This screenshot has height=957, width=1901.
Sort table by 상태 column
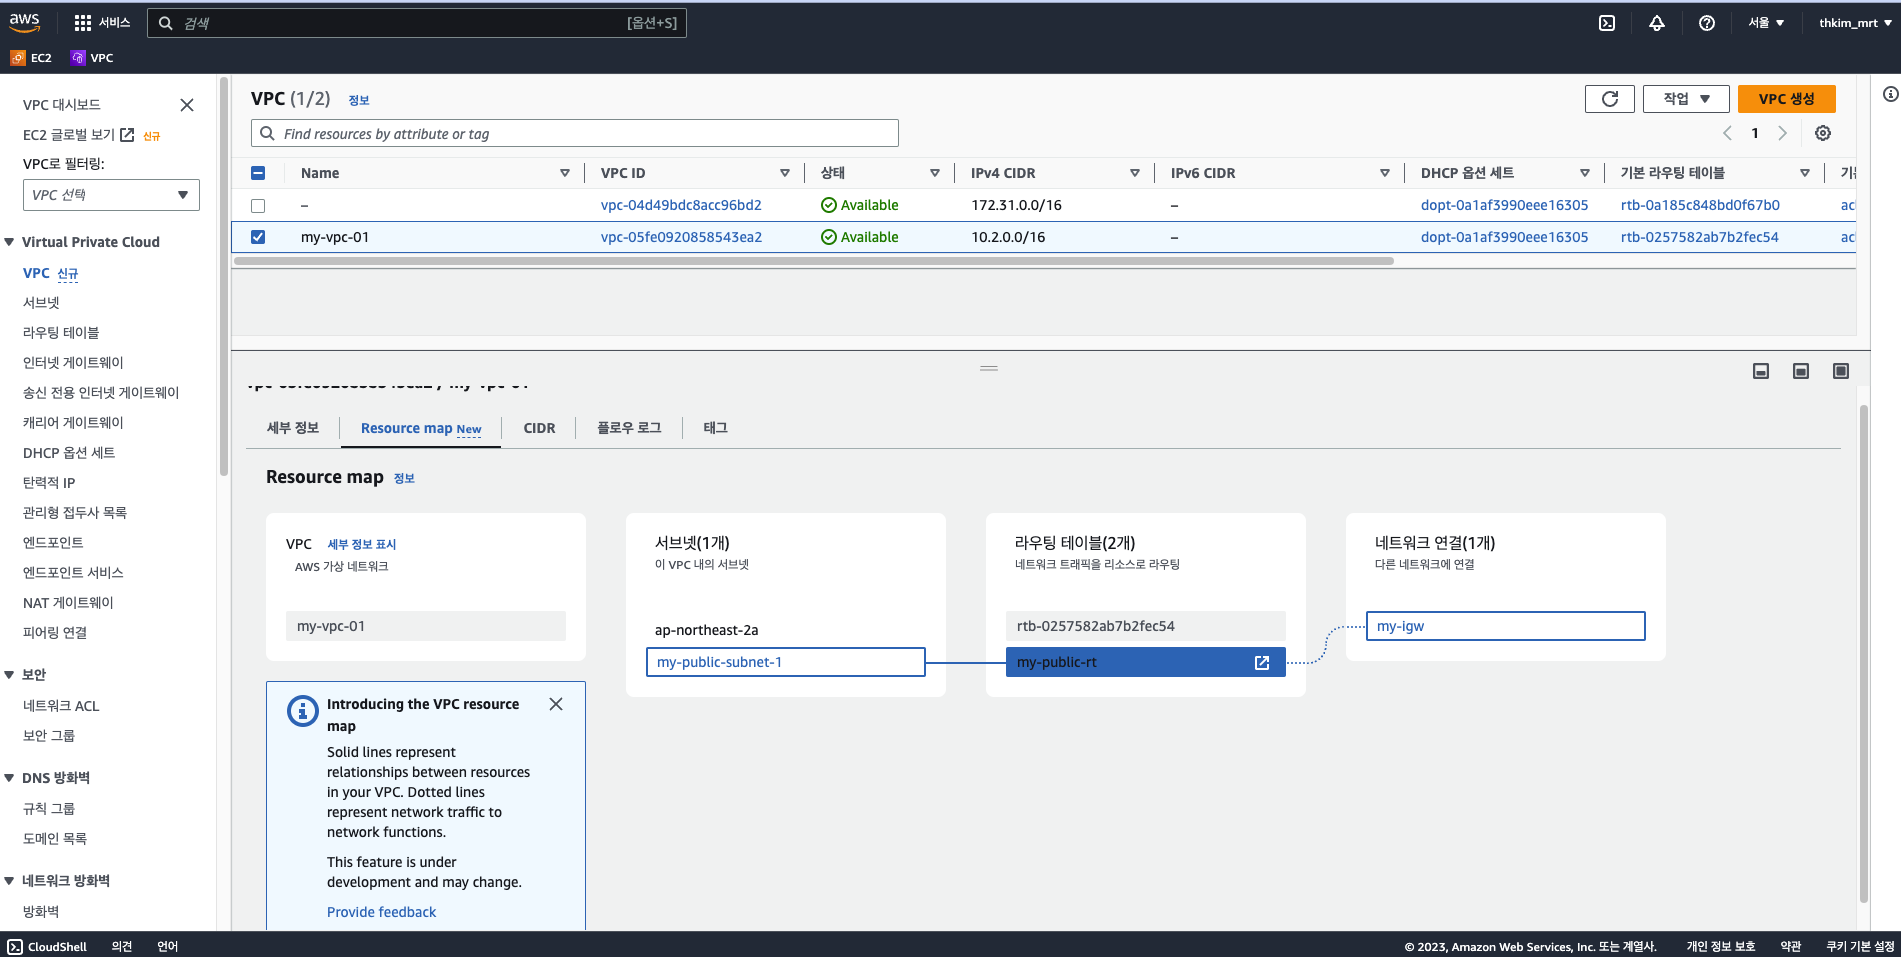coord(935,173)
